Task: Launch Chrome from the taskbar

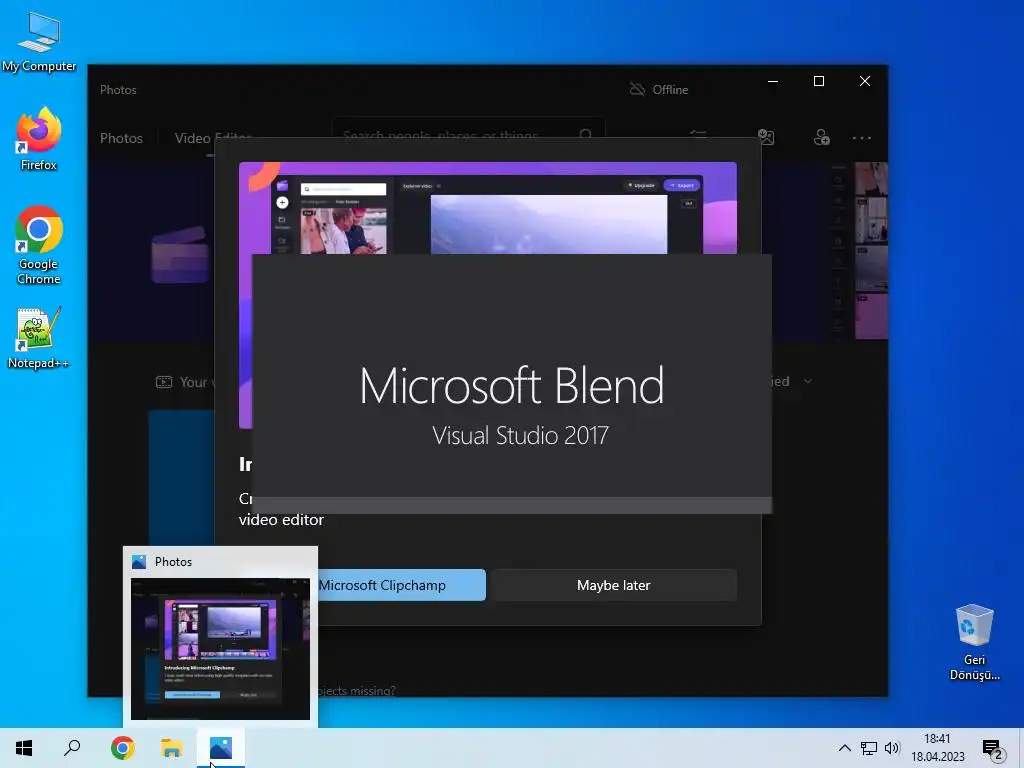Action: tap(123, 748)
